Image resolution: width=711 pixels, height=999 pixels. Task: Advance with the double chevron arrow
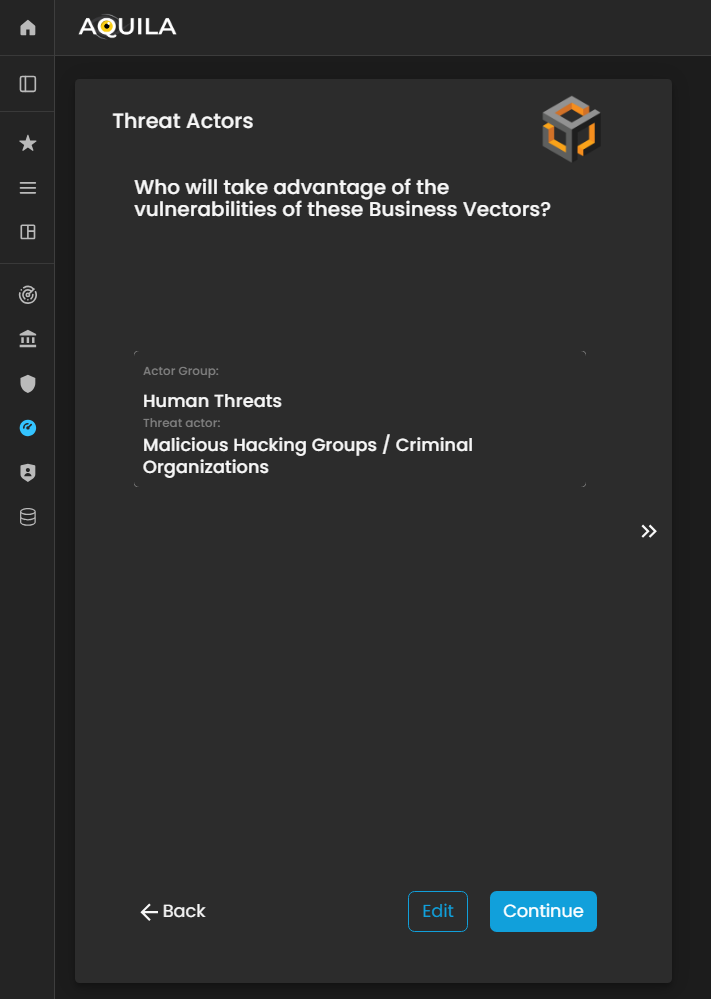point(649,531)
